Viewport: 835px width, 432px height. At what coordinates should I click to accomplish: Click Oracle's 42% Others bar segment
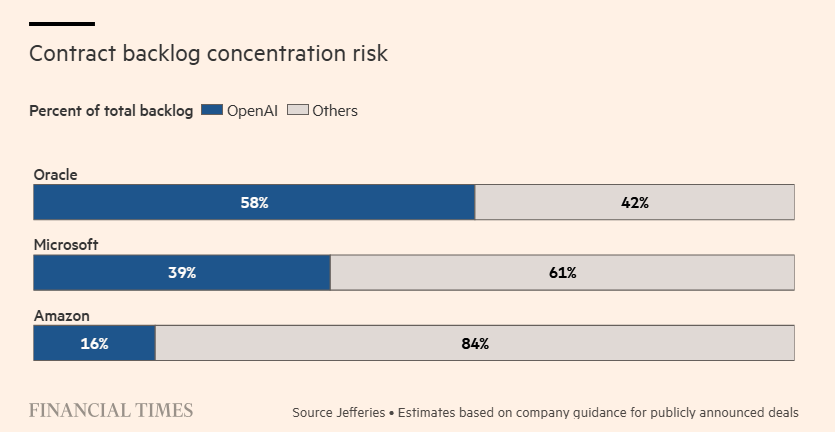coord(635,202)
